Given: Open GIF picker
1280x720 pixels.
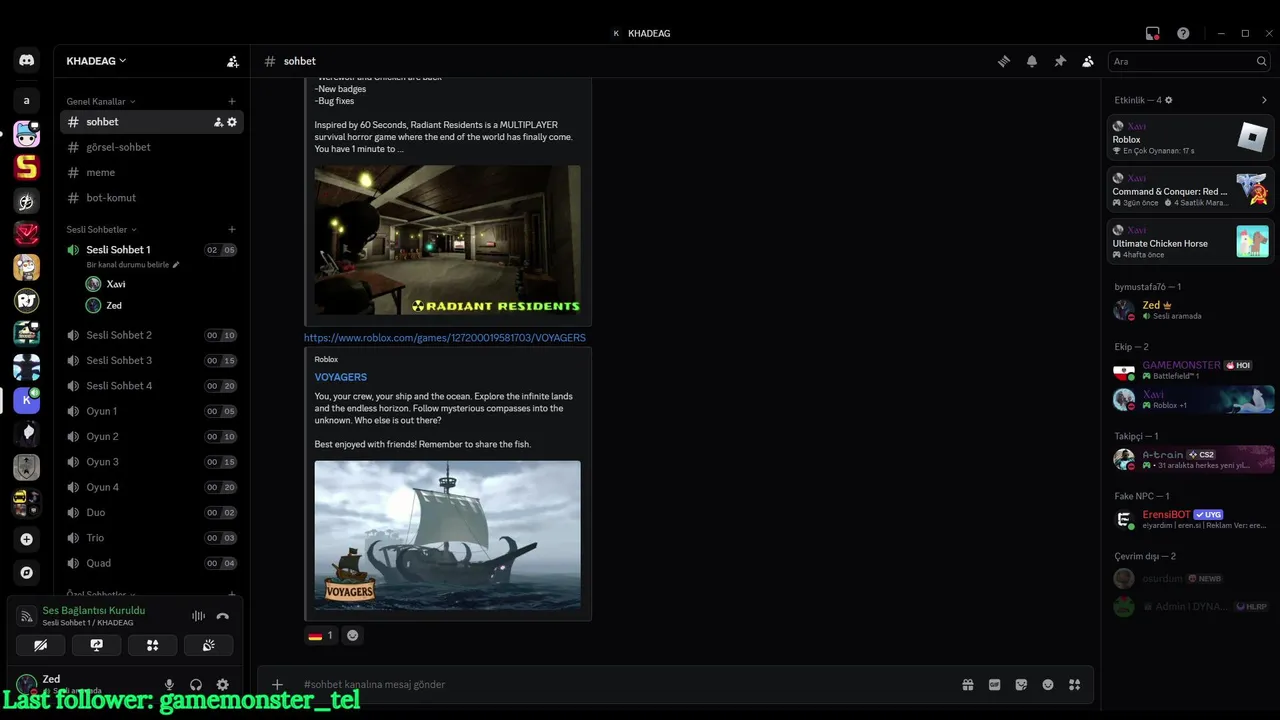Looking at the screenshot, I should click(995, 685).
